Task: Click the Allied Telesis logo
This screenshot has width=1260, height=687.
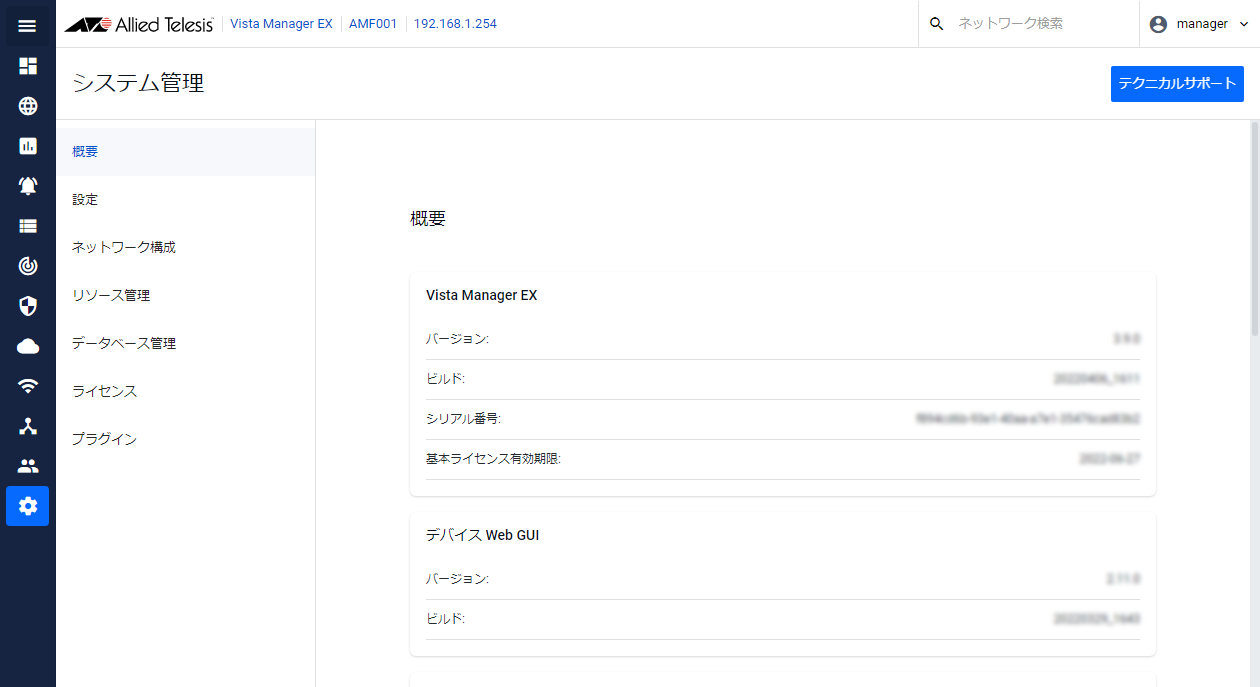Action: tap(139, 24)
